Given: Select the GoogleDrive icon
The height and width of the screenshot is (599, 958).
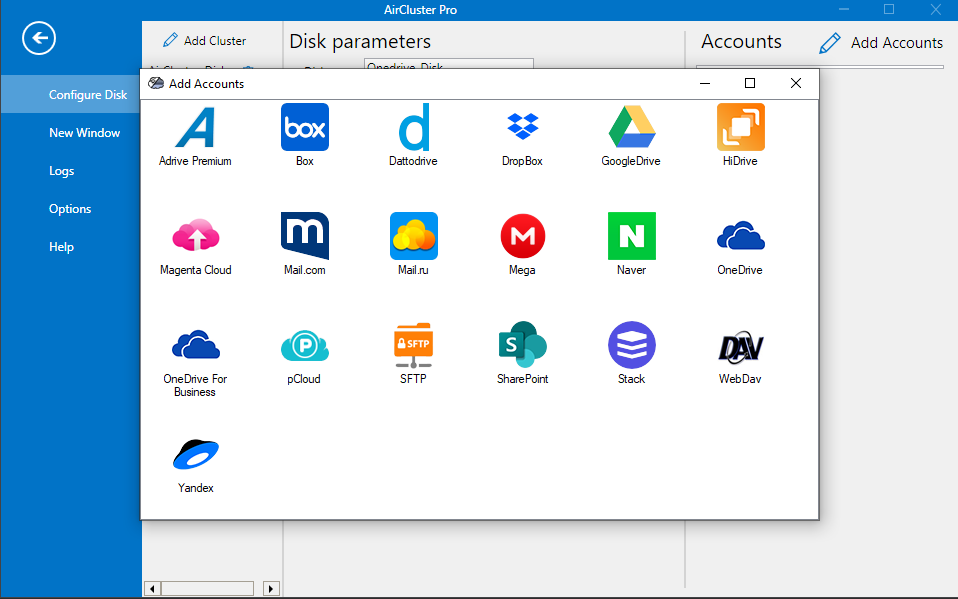Looking at the screenshot, I should (x=631, y=127).
